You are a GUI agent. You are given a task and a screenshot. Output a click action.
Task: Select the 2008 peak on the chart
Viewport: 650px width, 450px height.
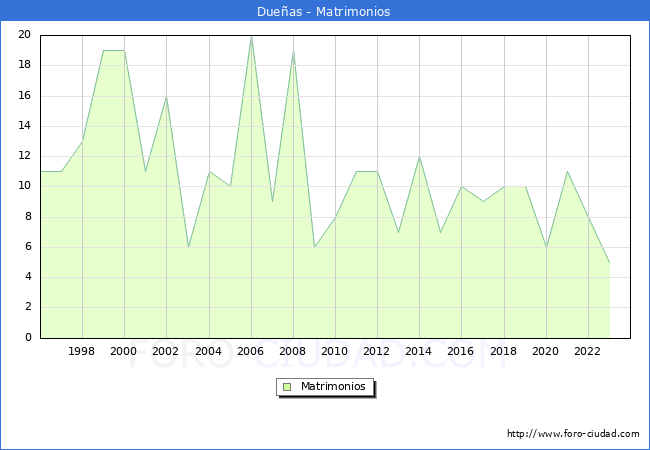click(293, 51)
